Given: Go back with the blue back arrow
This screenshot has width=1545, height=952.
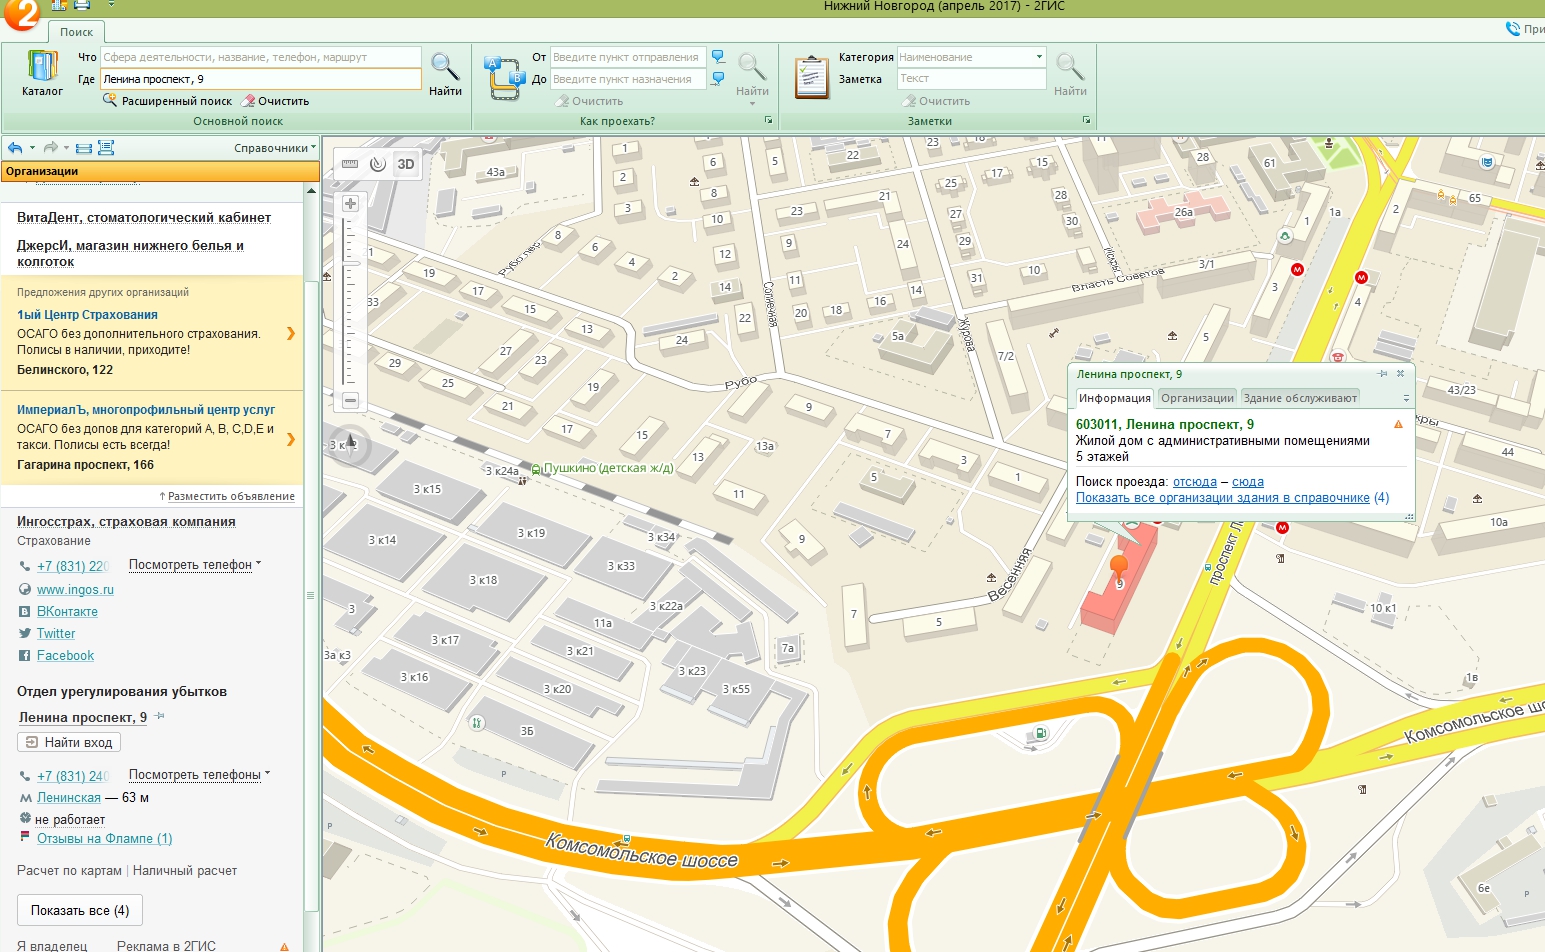Looking at the screenshot, I should pos(15,148).
